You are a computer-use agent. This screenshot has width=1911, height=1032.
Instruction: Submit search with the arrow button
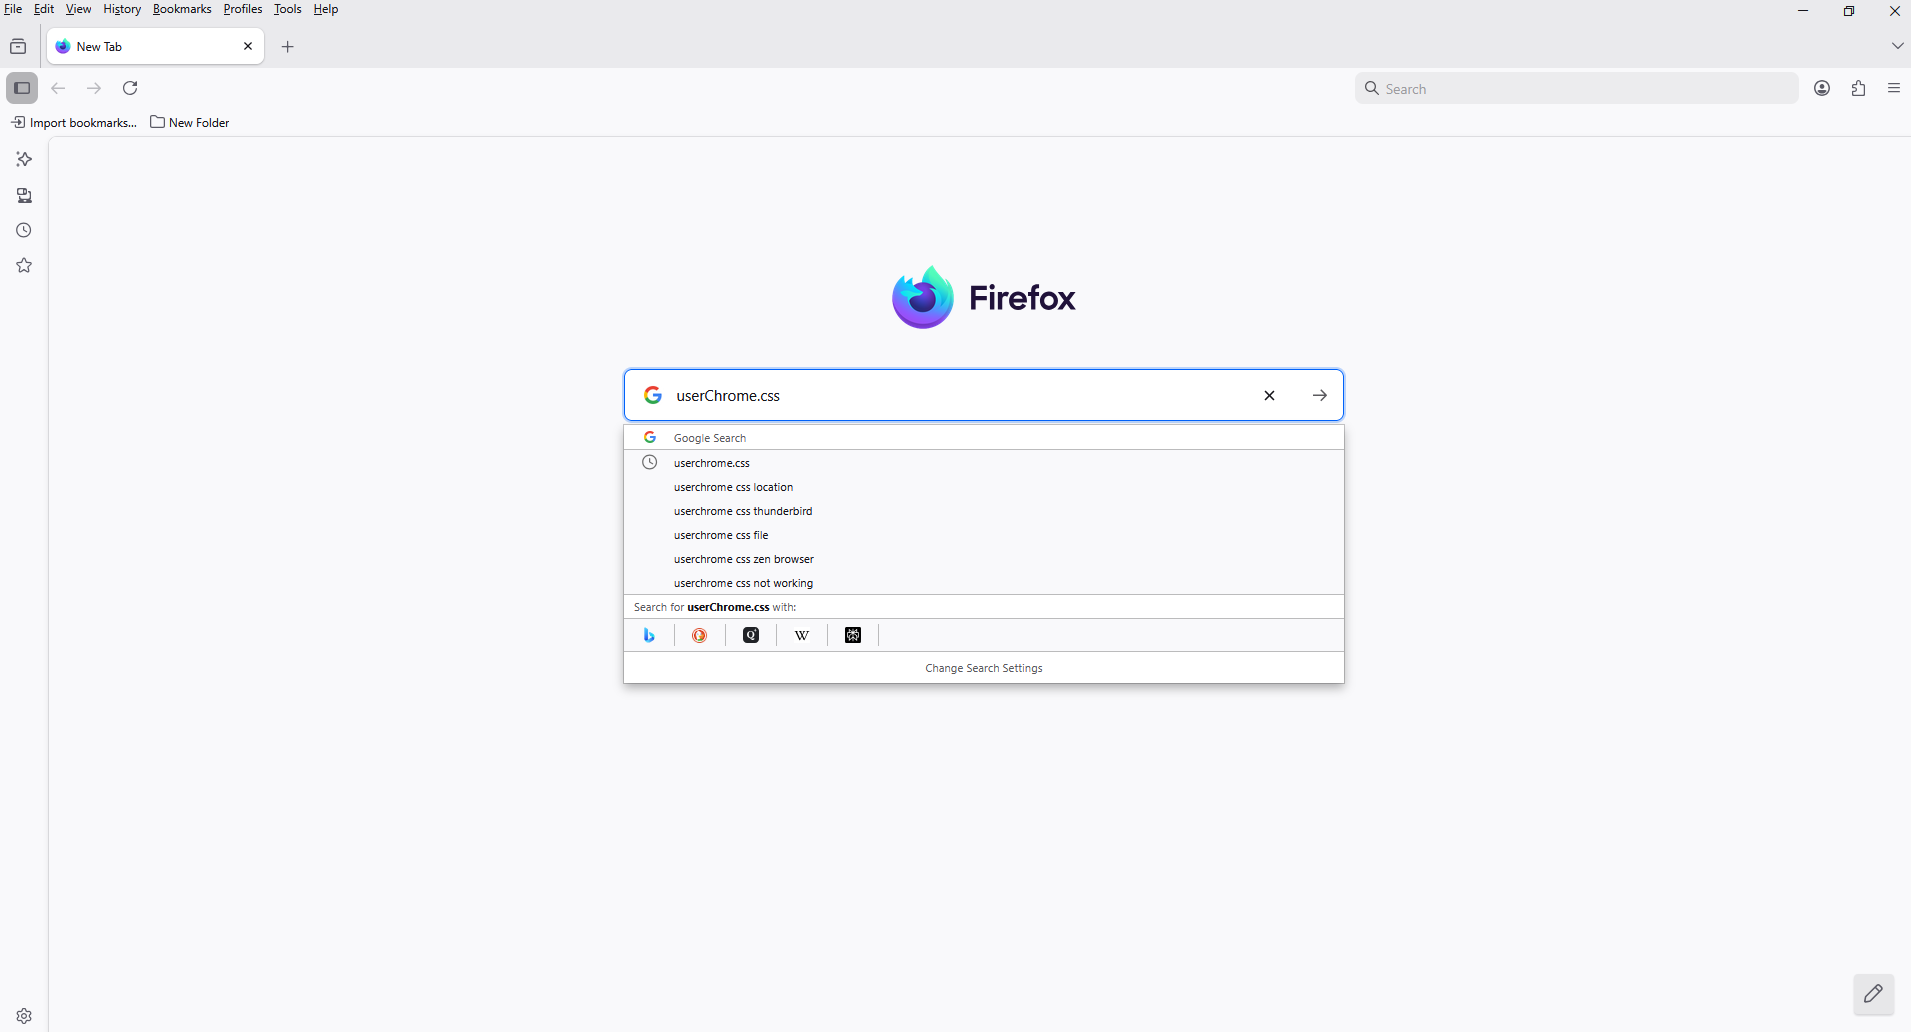coord(1320,395)
